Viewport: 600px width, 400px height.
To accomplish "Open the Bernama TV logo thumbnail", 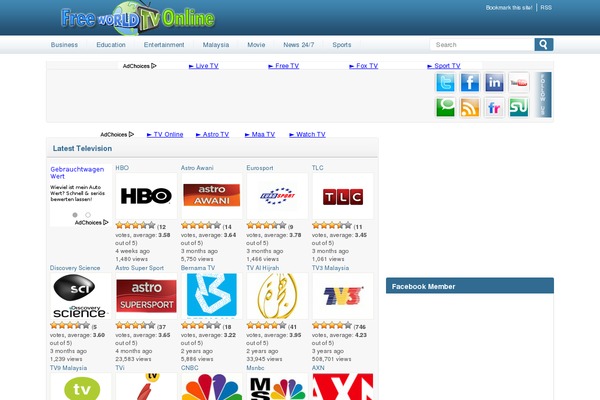I will [x=212, y=296].
